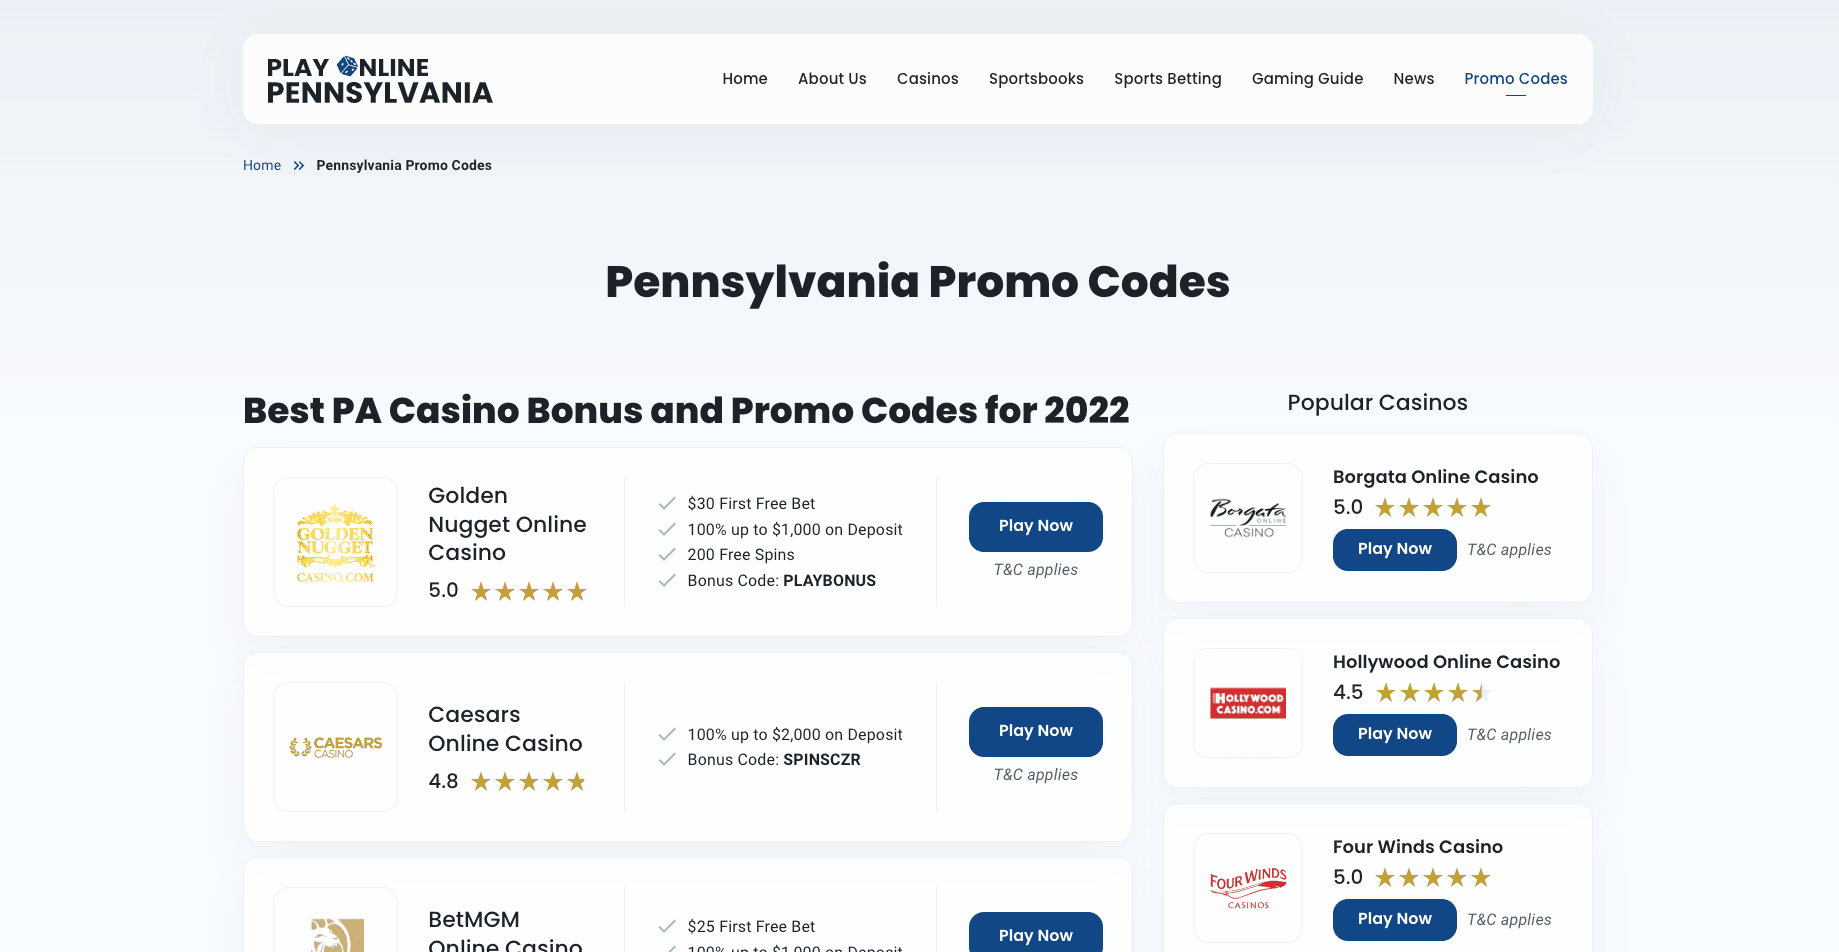Click the BetMGM lion logo
This screenshot has height=952, width=1839.
tap(336, 934)
